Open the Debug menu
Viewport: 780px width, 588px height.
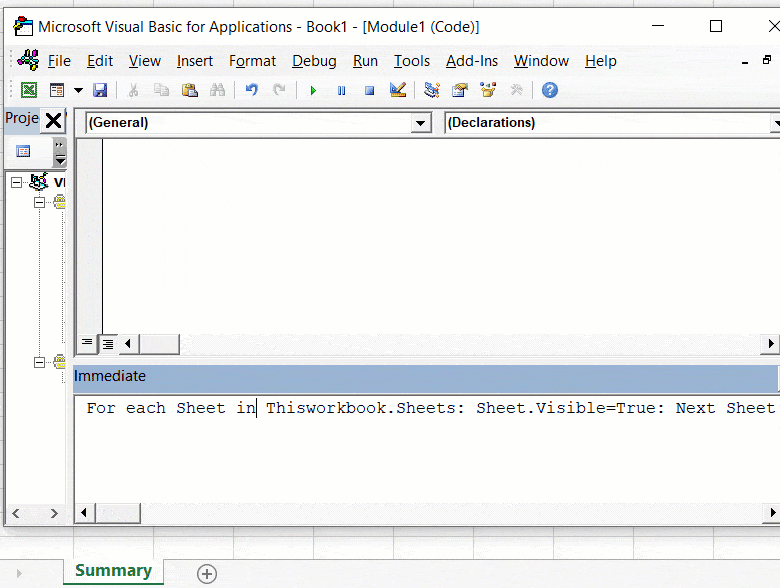[314, 61]
